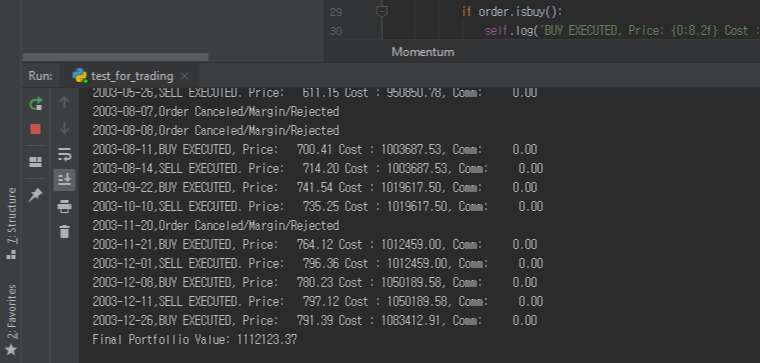
Task: Click the 2003-12-26 BUY EXECUTED log line
Action: [315, 321]
